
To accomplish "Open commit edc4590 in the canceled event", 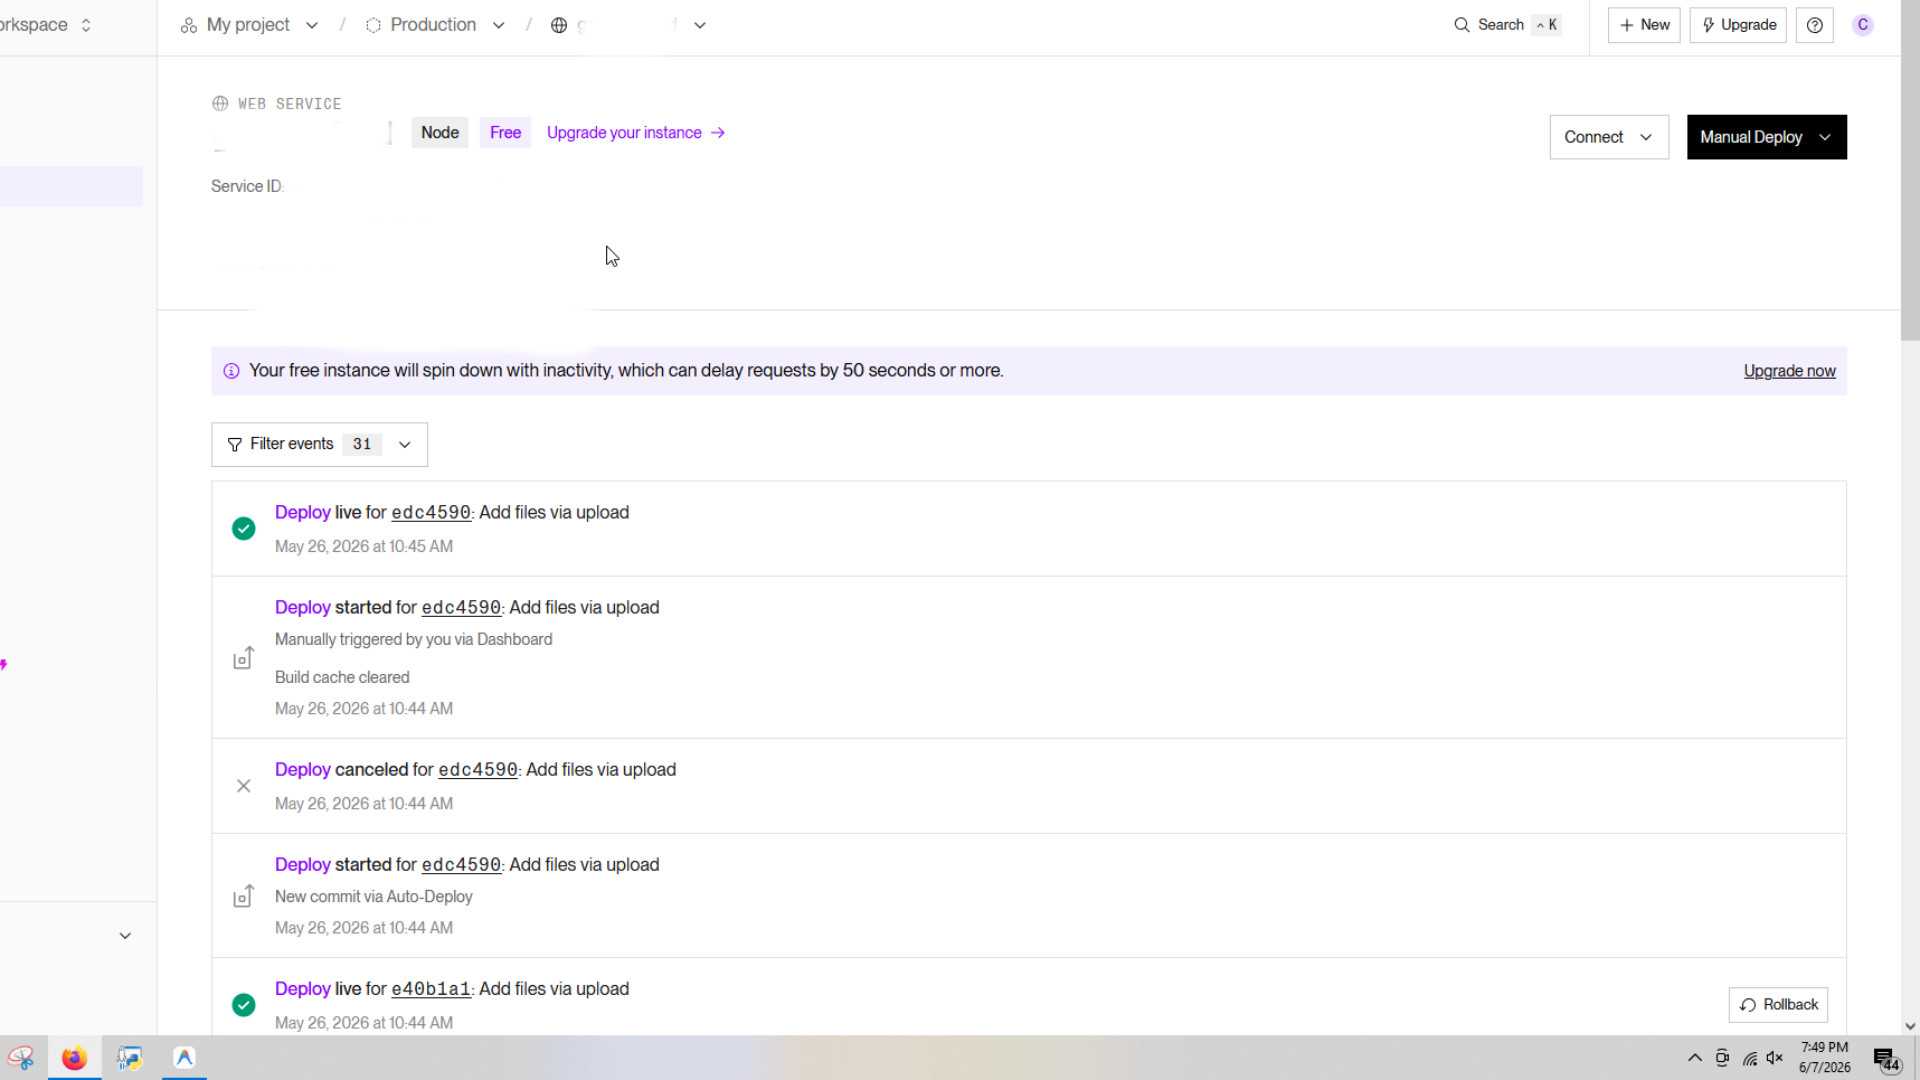I will click(478, 770).
